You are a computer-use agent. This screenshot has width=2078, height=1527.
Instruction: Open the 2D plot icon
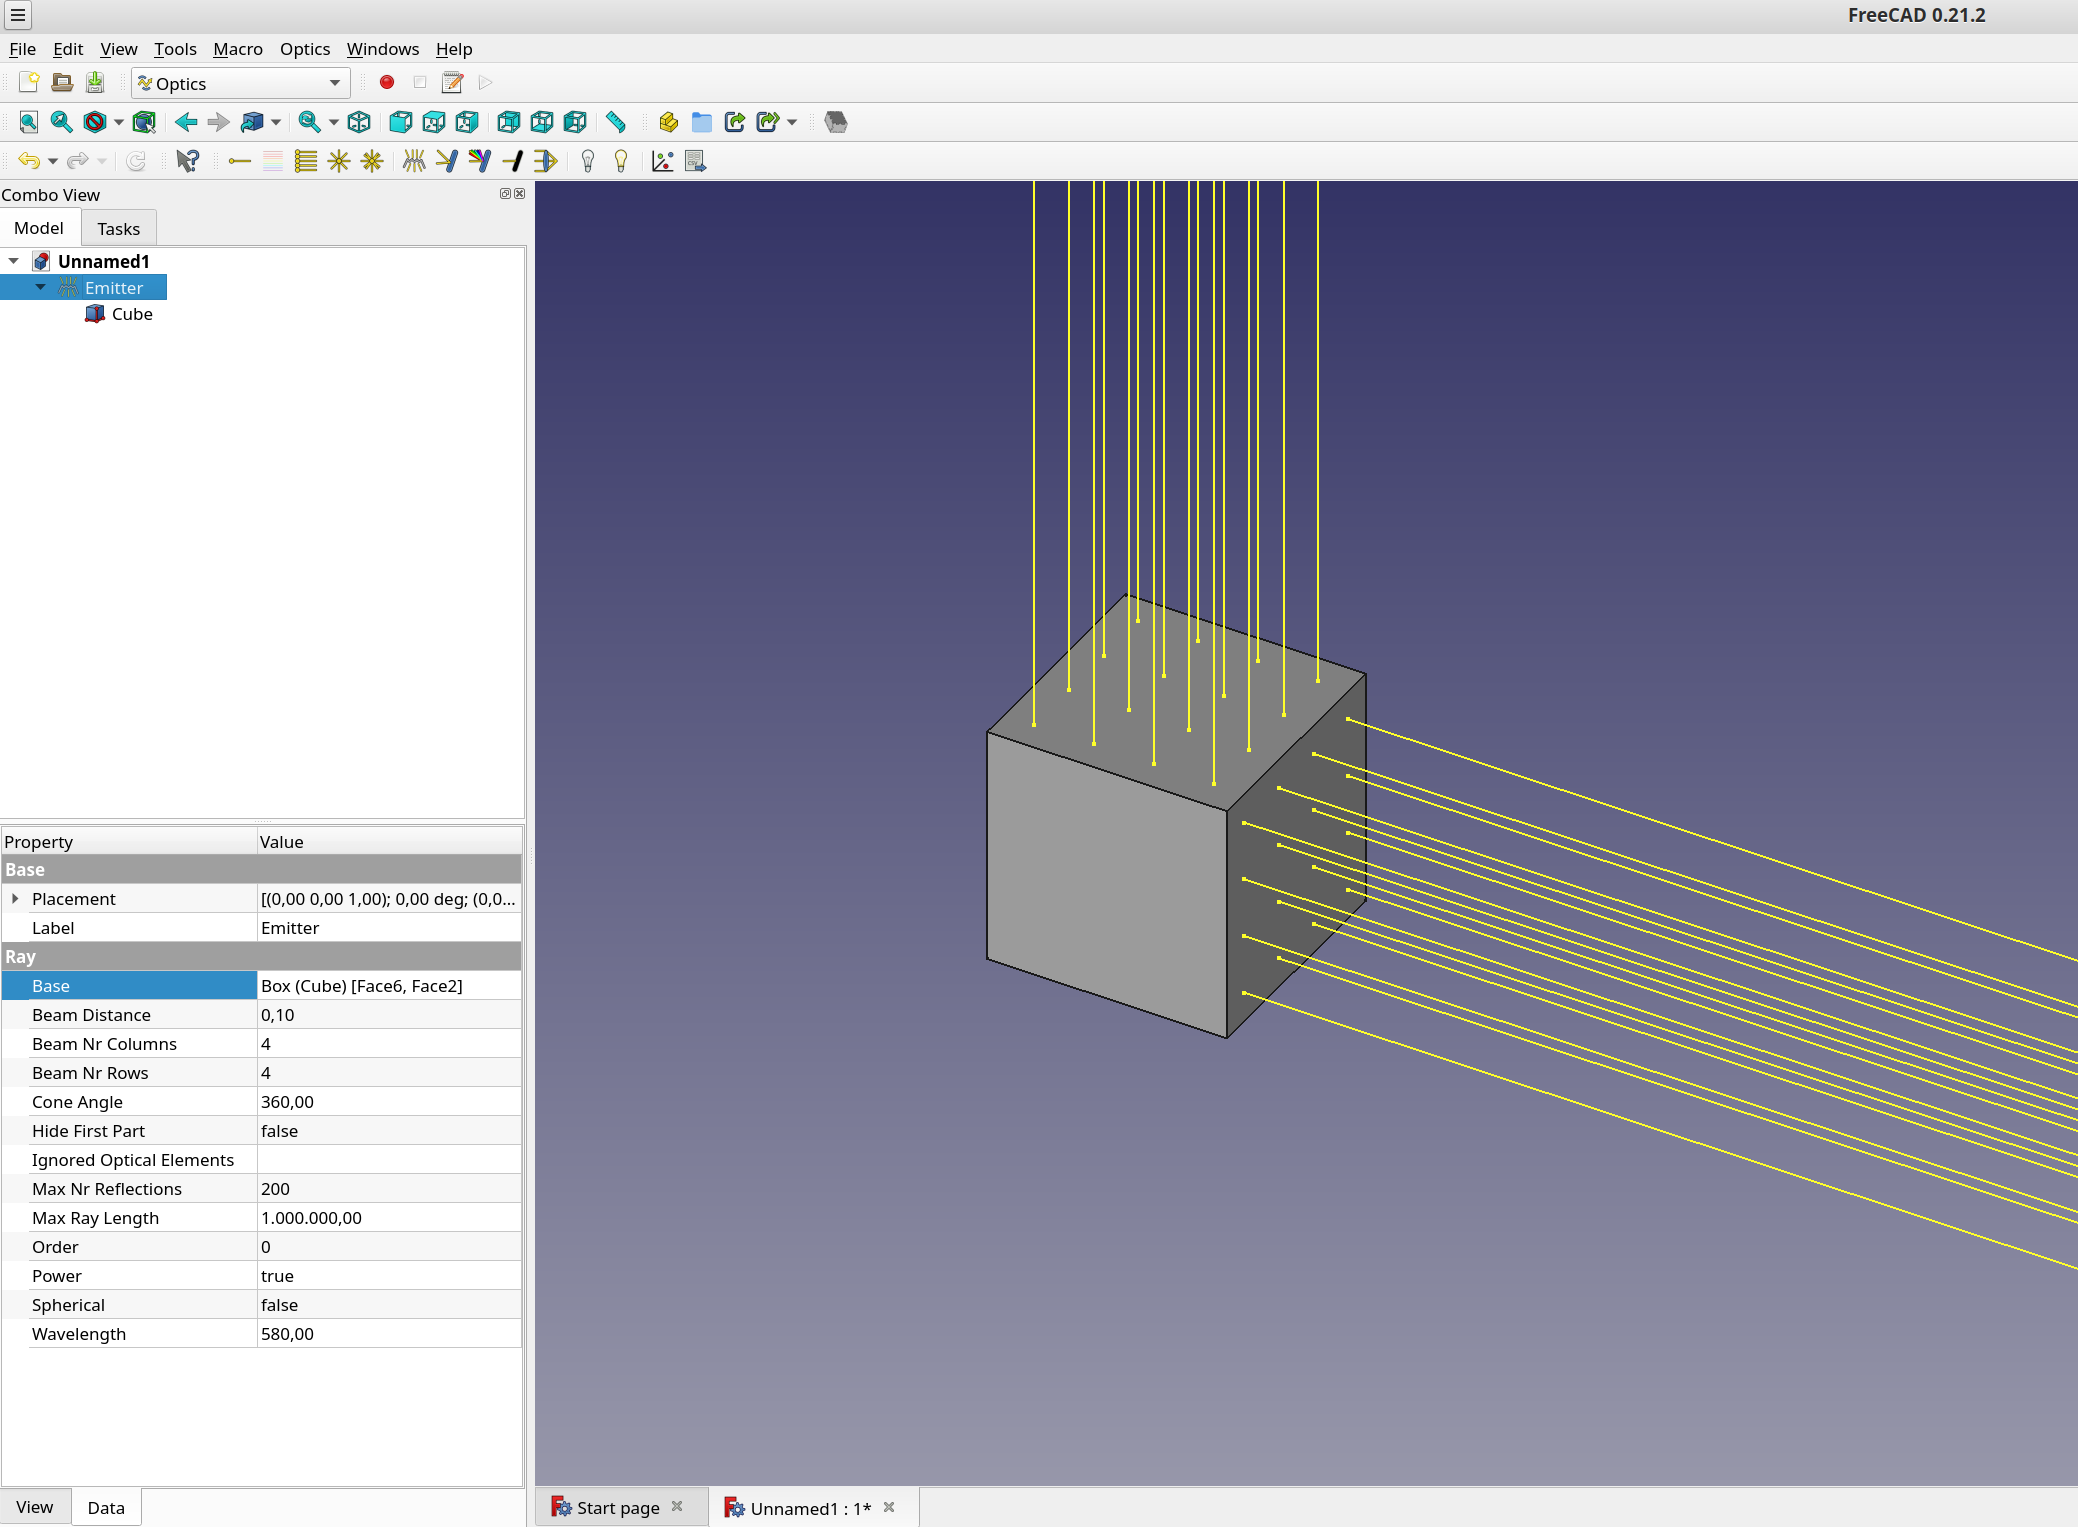[662, 161]
